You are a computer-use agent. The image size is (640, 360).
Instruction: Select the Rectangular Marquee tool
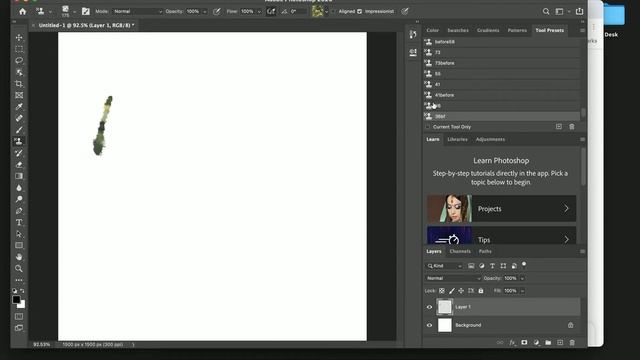tap(19, 49)
